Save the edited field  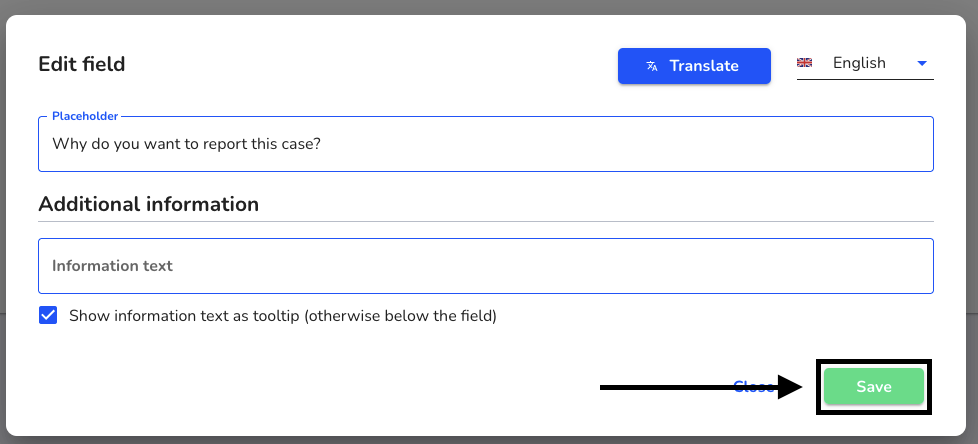pyautogui.click(x=873, y=387)
